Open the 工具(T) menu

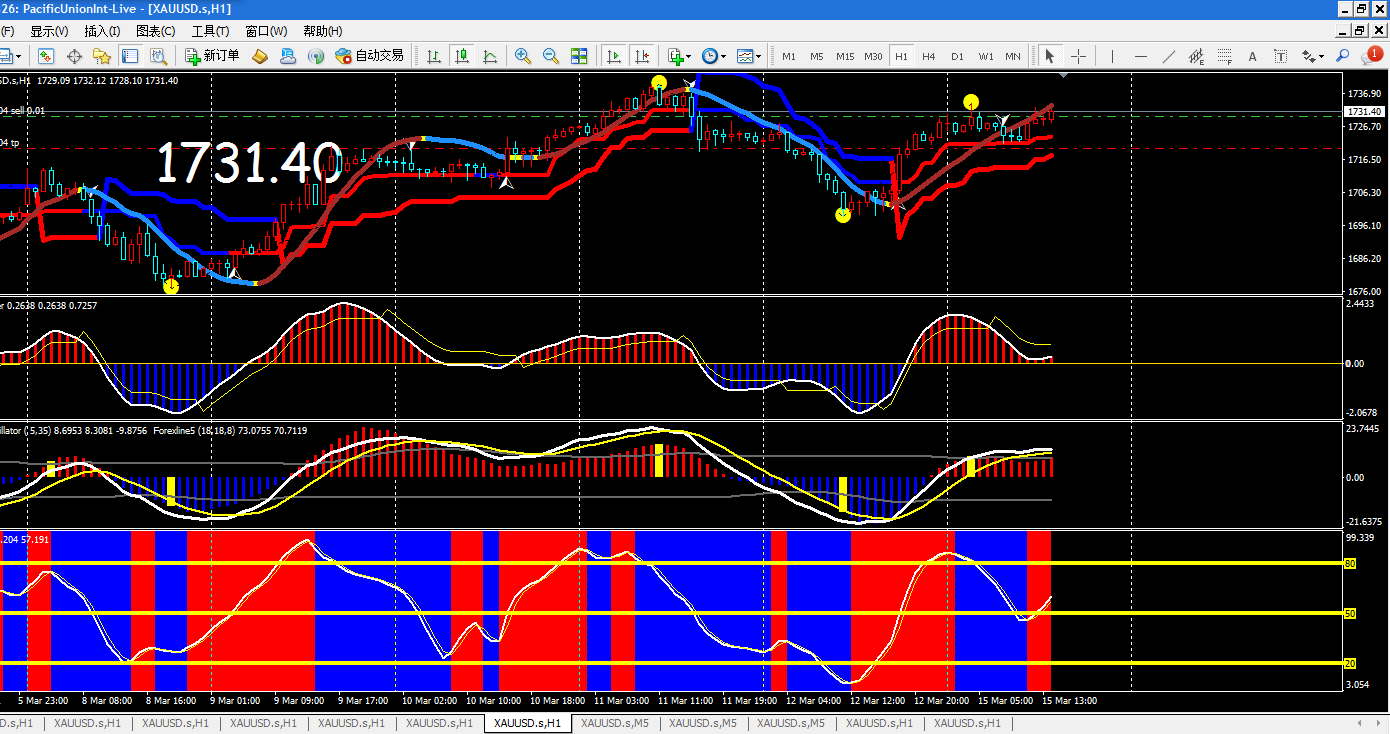210,31
